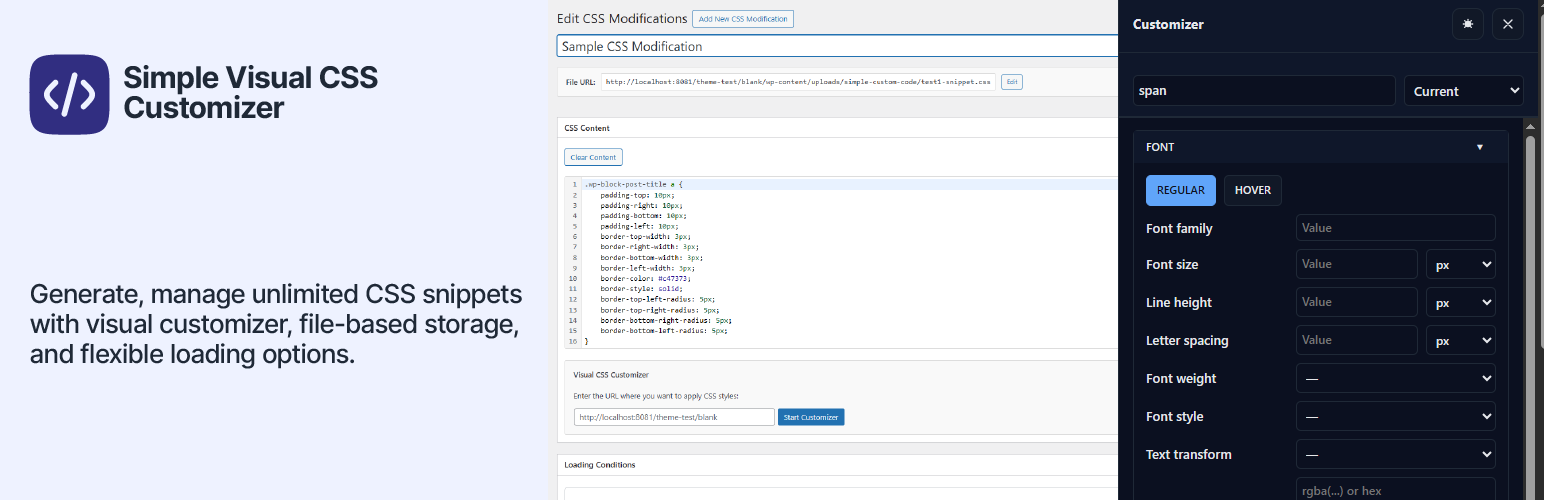Focus the Sample CSS Modification title field

click(837, 46)
